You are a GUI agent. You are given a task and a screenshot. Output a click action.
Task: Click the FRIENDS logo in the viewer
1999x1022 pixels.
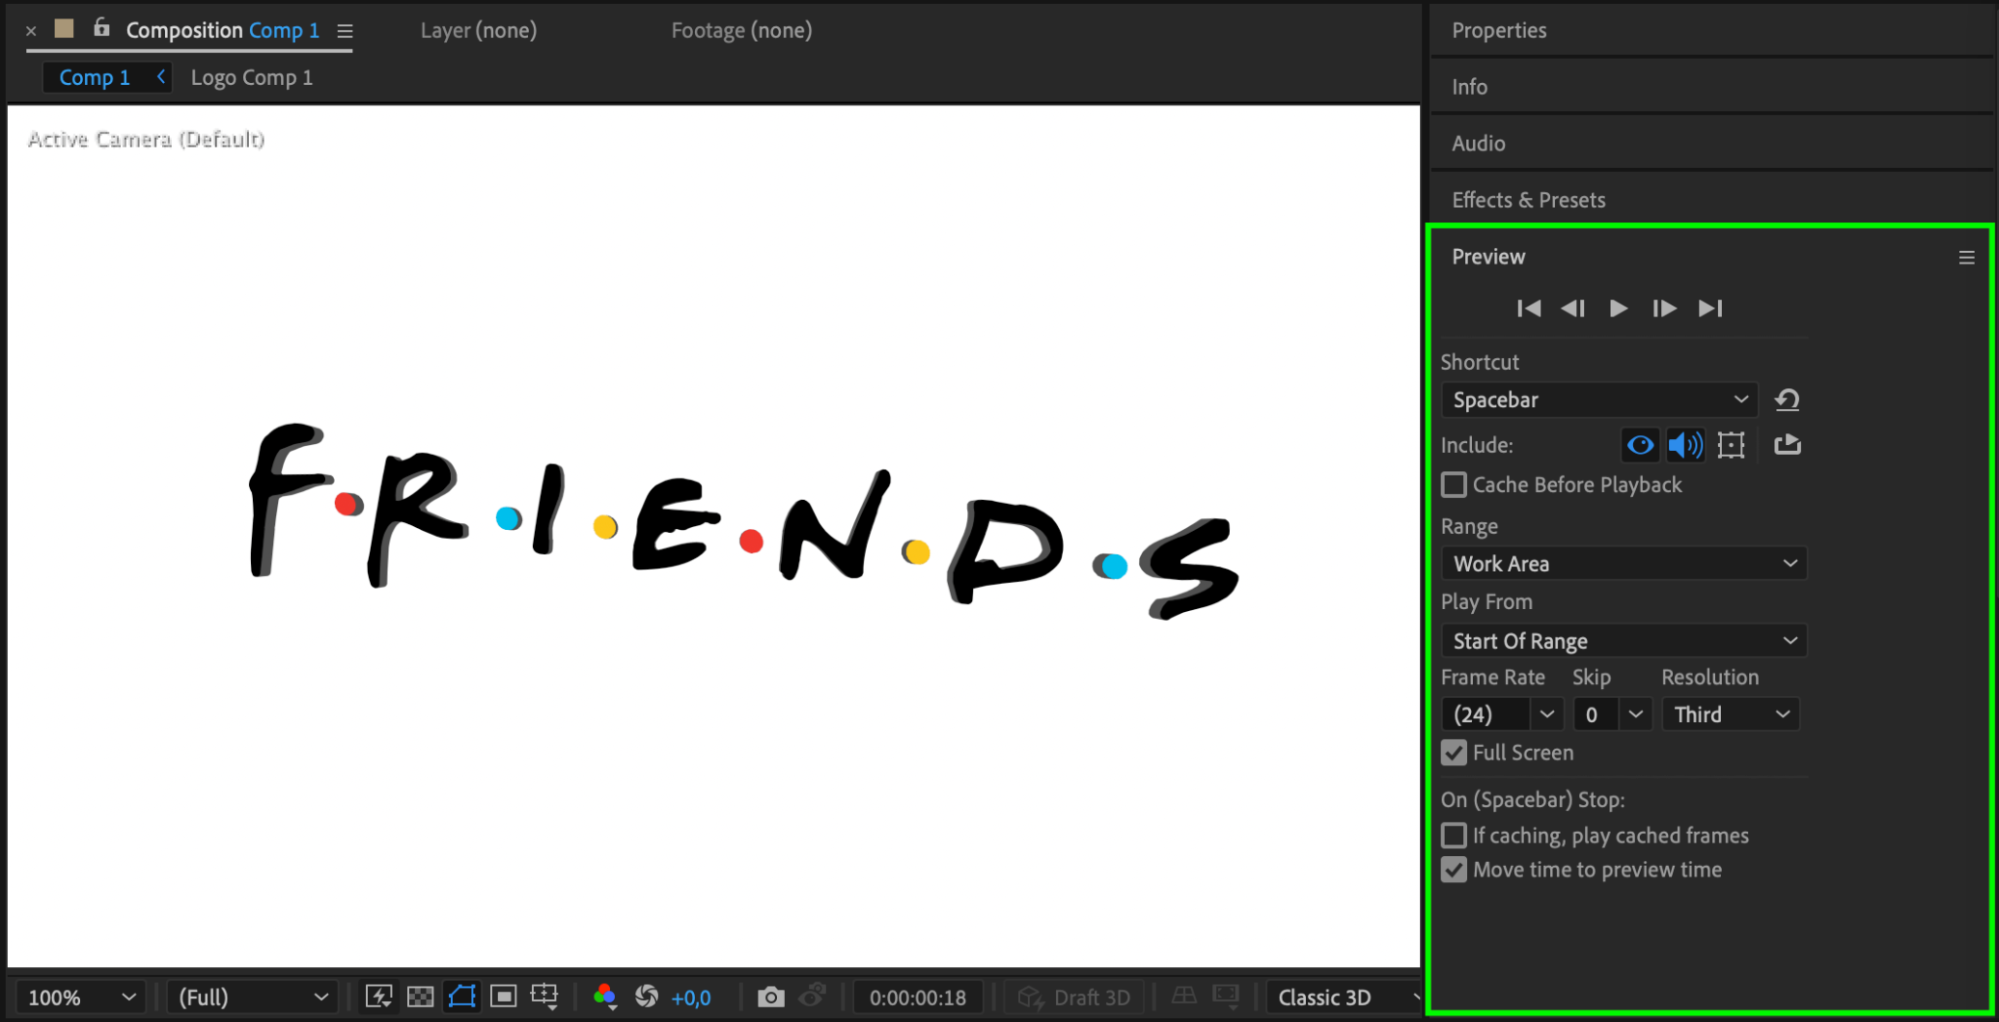coord(744,520)
